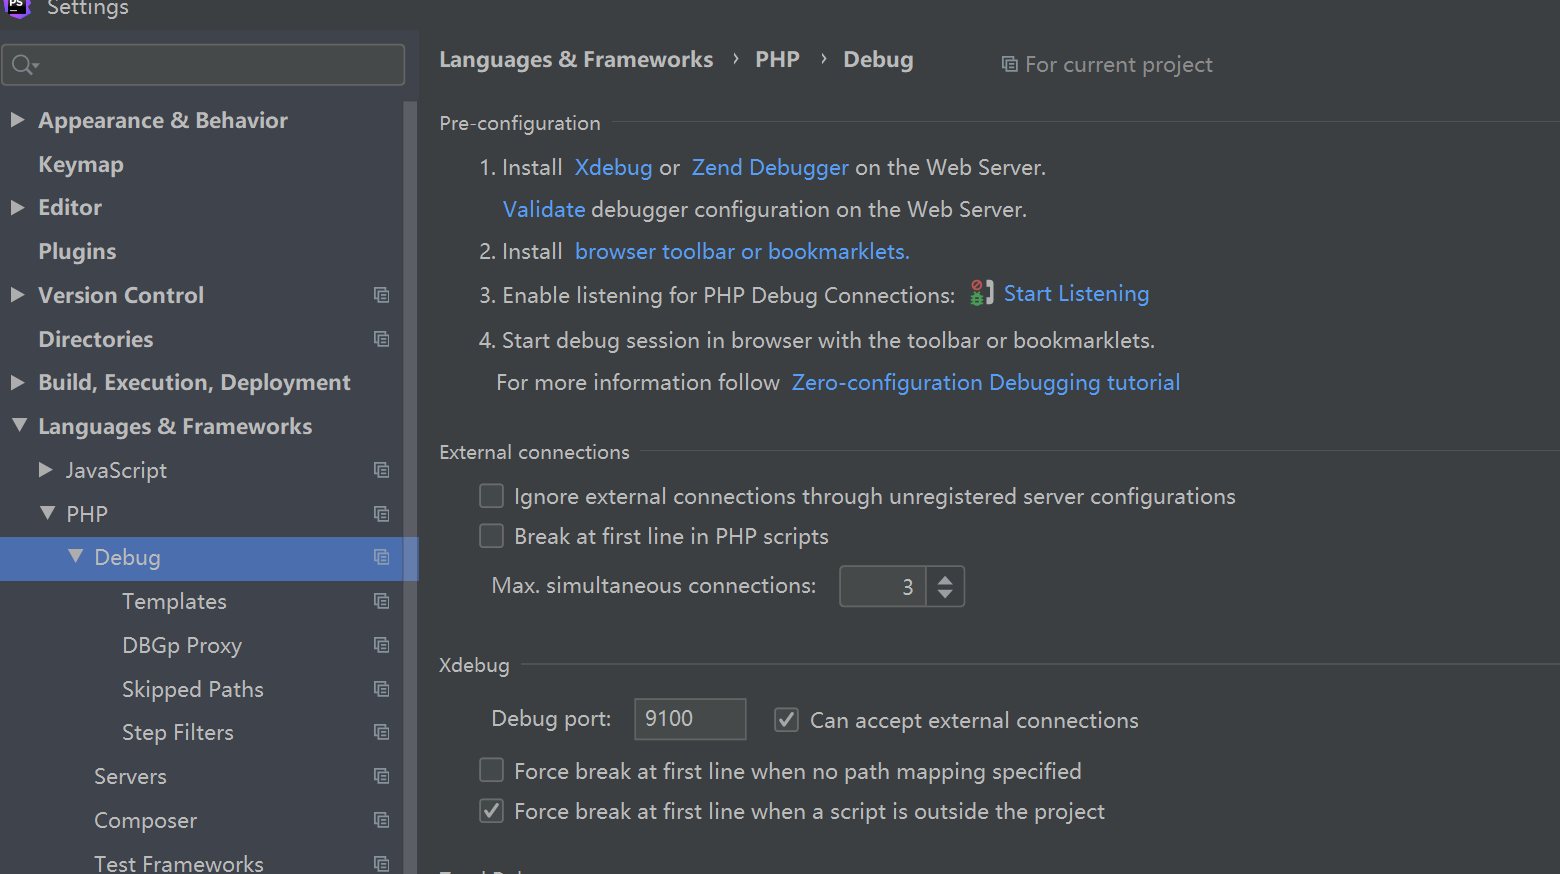1560x874 pixels.
Task: Click project-level icon beside Test Frameworks
Action: pos(381,863)
